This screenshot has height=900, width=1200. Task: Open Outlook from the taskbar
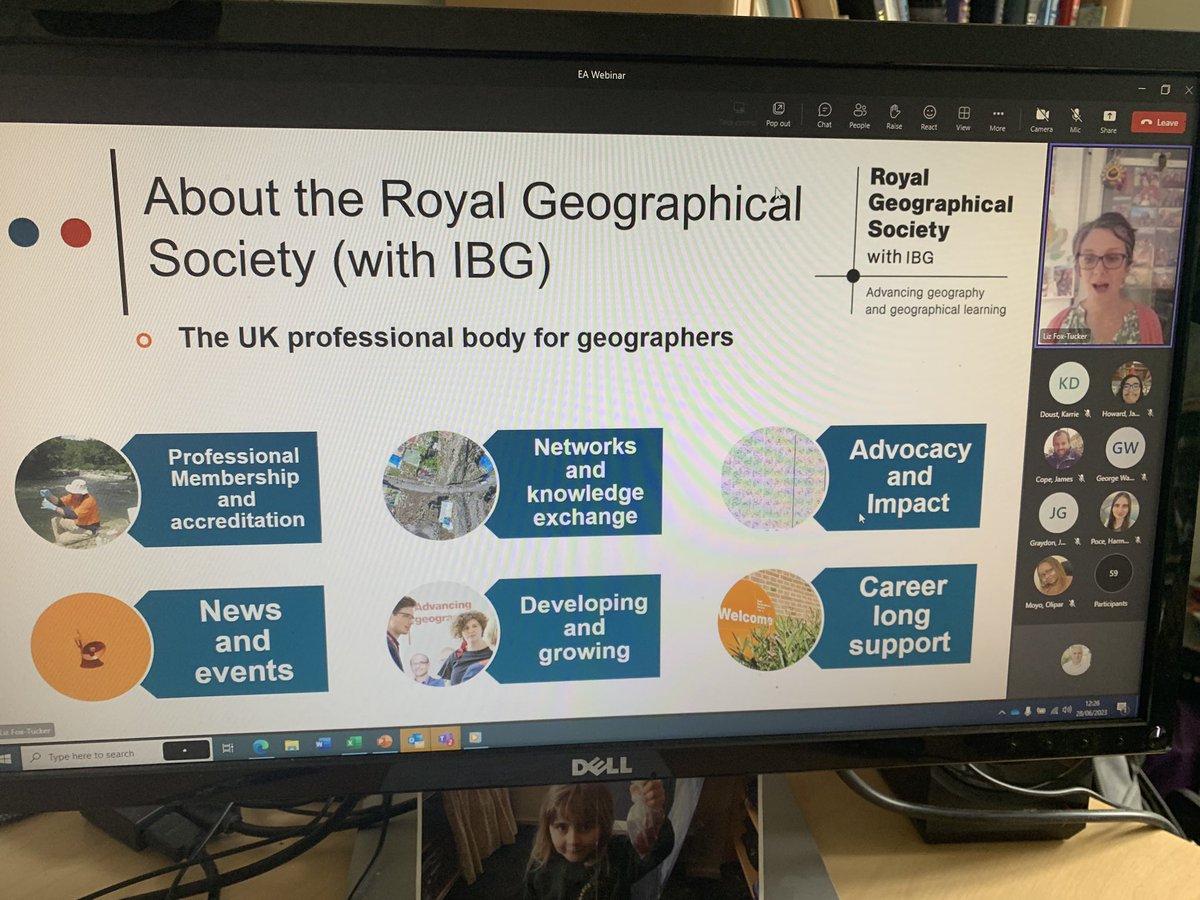415,740
